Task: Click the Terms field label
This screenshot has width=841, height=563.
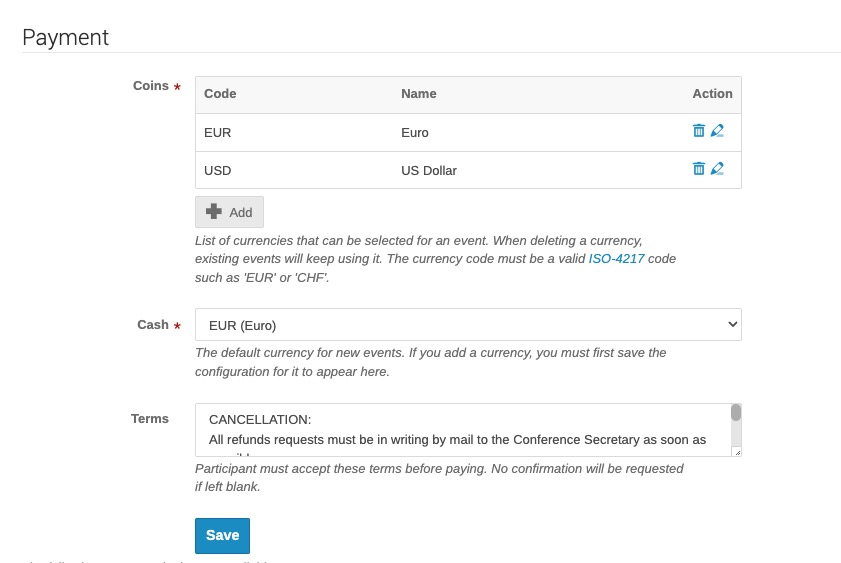Action: pos(150,419)
